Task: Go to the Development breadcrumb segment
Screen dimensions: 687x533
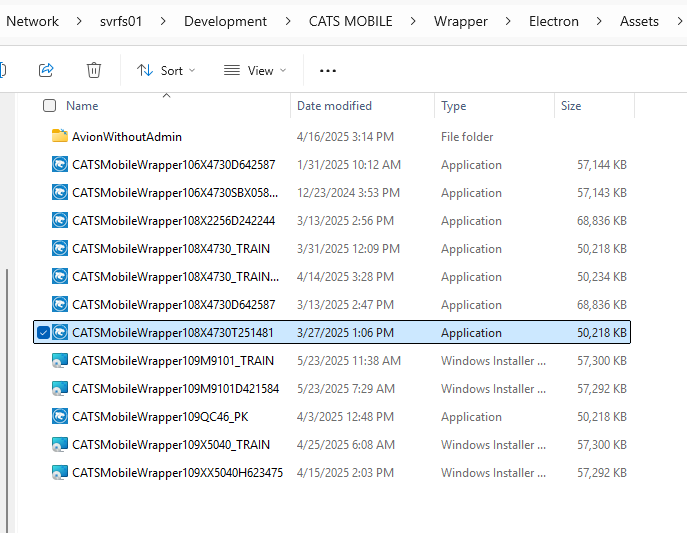Action: click(225, 21)
